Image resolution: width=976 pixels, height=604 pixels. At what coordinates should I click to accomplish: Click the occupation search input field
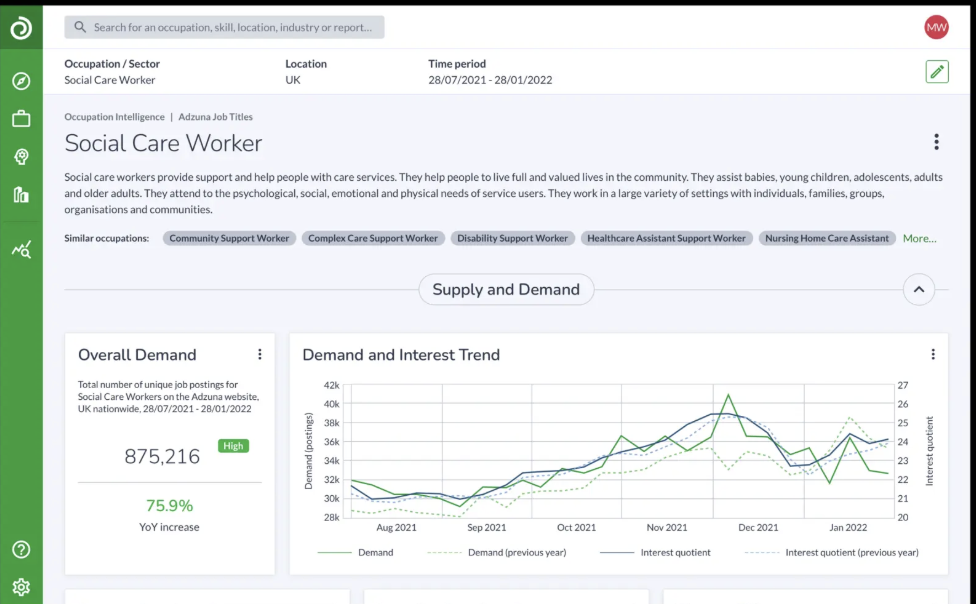pos(224,27)
